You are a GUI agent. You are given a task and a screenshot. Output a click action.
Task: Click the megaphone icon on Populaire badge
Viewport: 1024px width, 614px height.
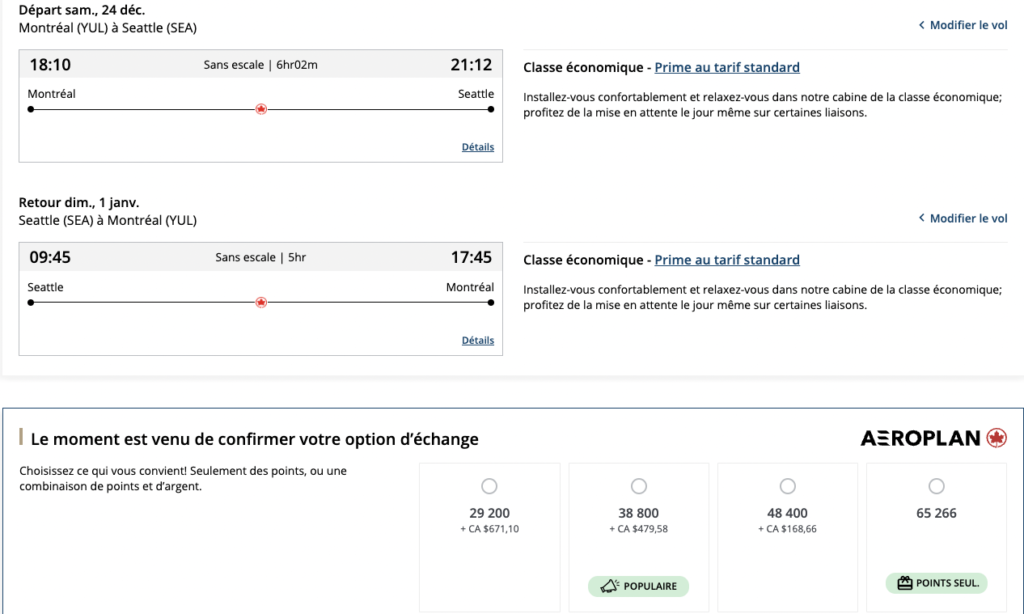[x=607, y=586]
